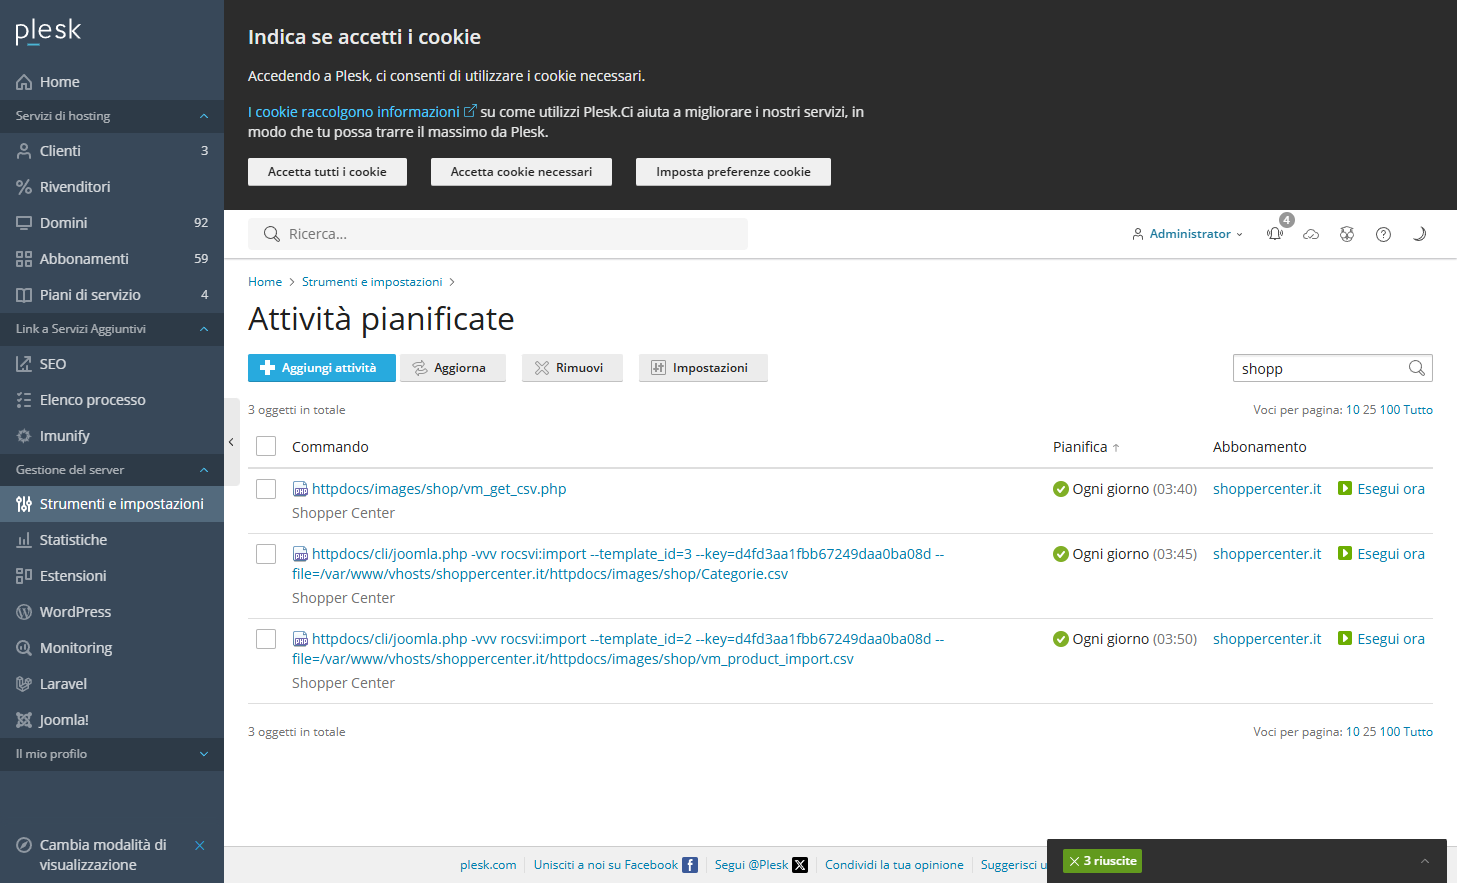Click in the Ricerca search field
The width and height of the screenshot is (1457, 883).
pyautogui.click(x=498, y=234)
